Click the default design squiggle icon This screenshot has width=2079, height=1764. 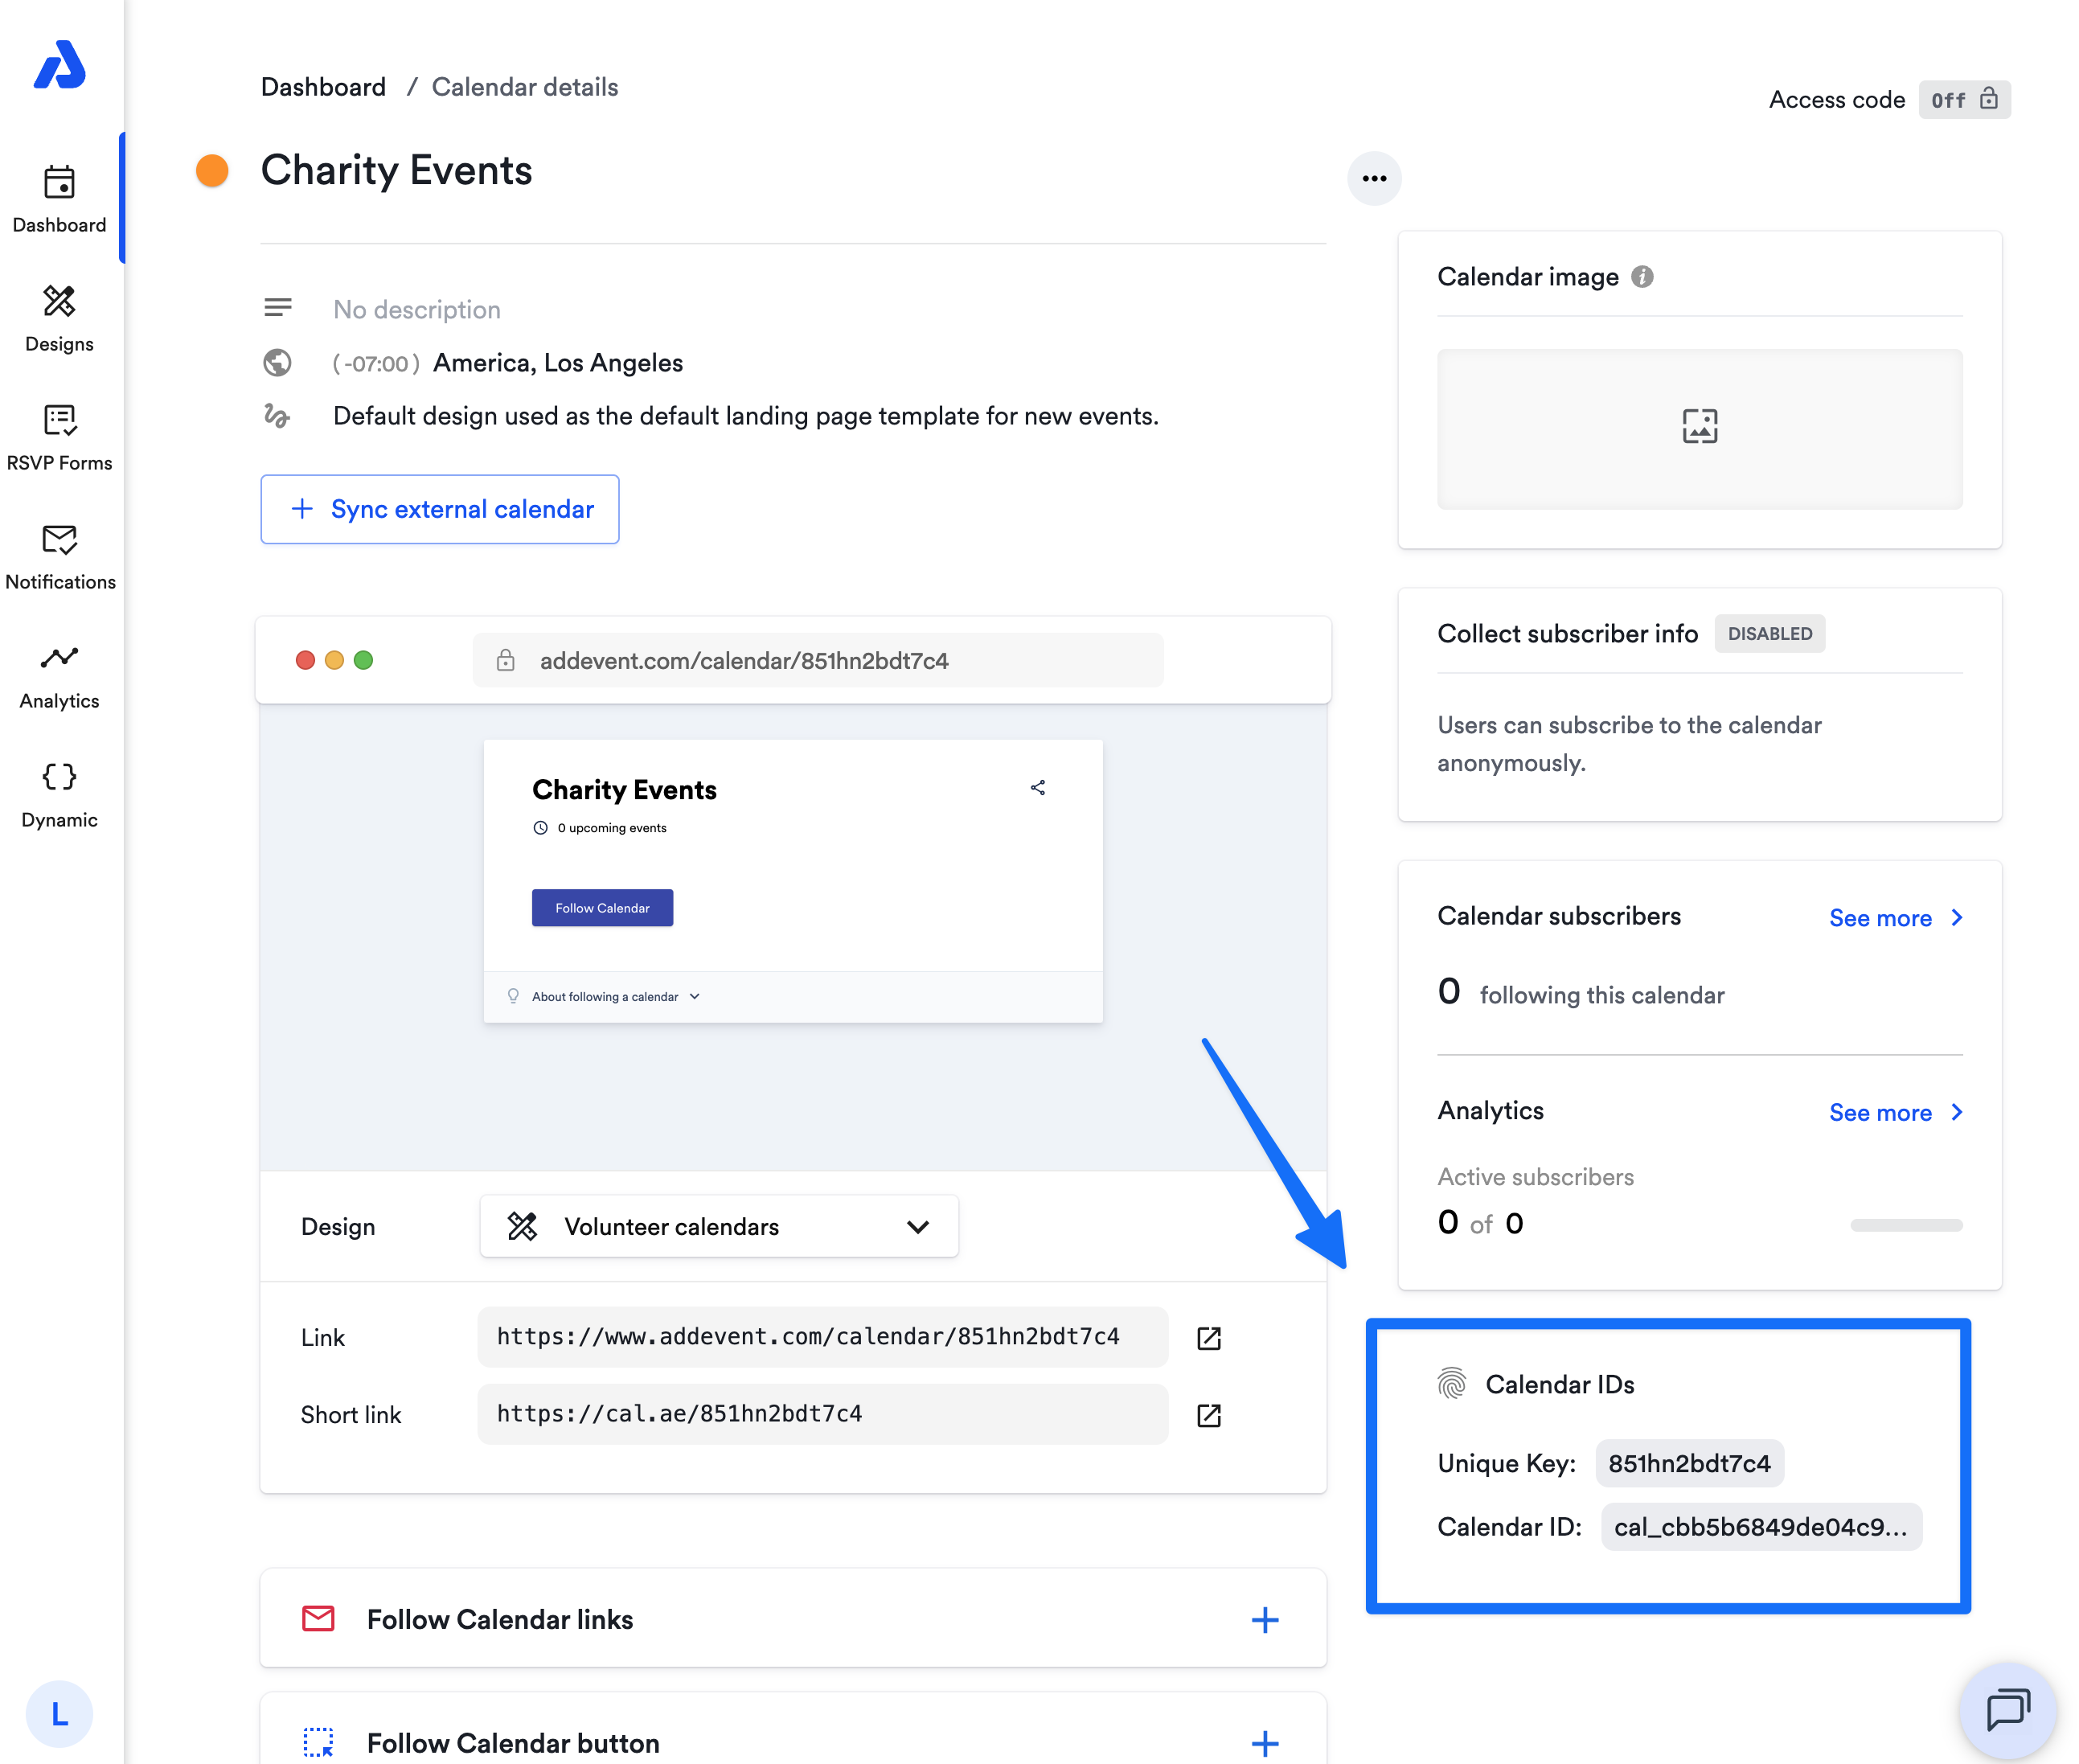pos(277,415)
